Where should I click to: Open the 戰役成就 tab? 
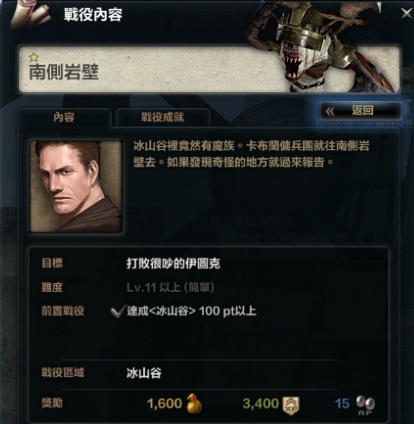(x=162, y=117)
